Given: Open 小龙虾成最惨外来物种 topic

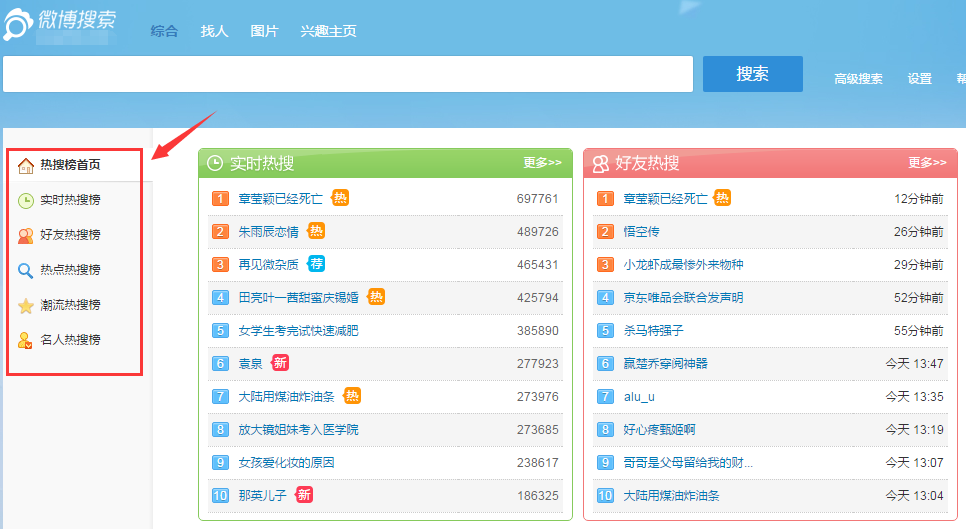Looking at the screenshot, I should pyautogui.click(x=684, y=265).
